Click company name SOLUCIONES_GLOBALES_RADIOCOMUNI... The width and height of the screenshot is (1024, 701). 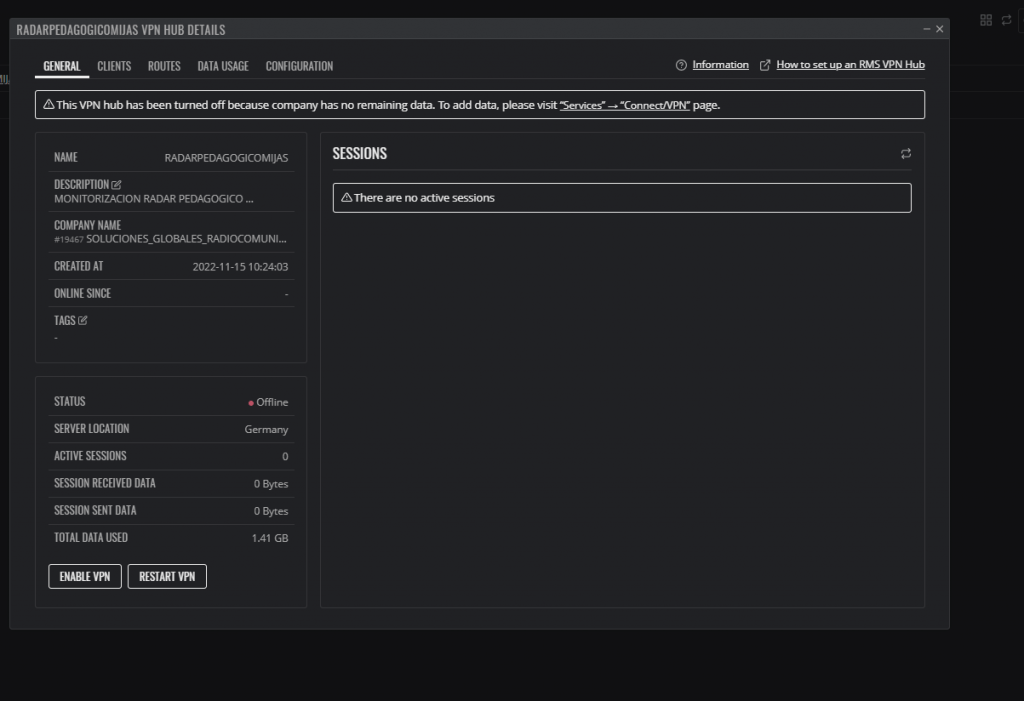(x=186, y=238)
